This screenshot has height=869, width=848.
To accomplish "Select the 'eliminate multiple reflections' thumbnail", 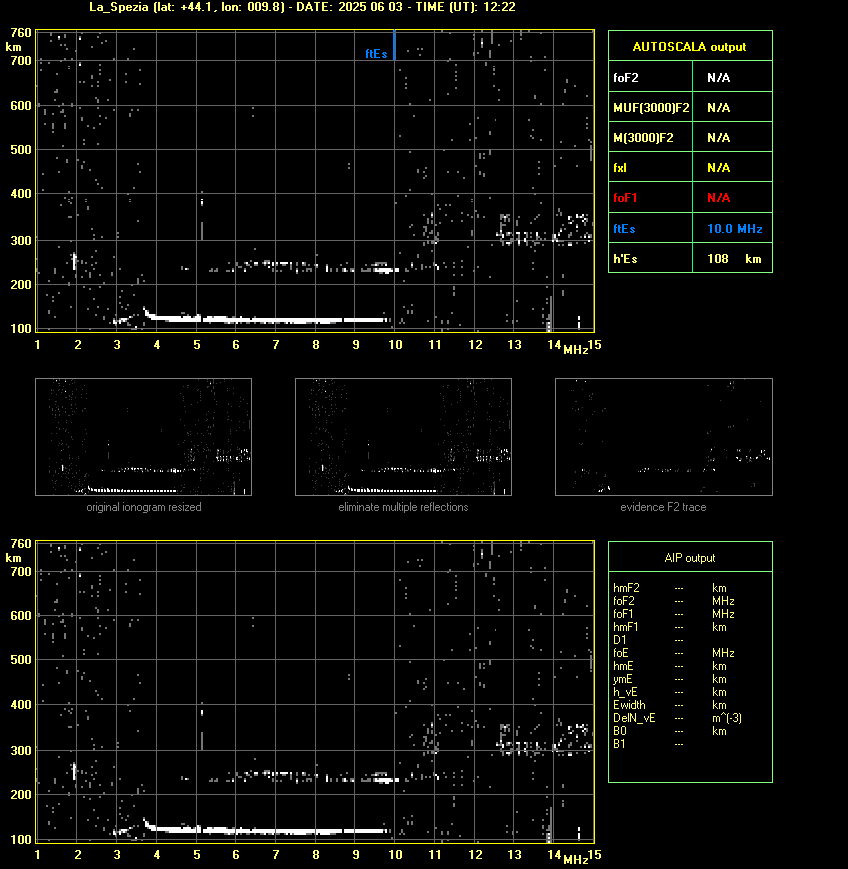I will pos(403,437).
